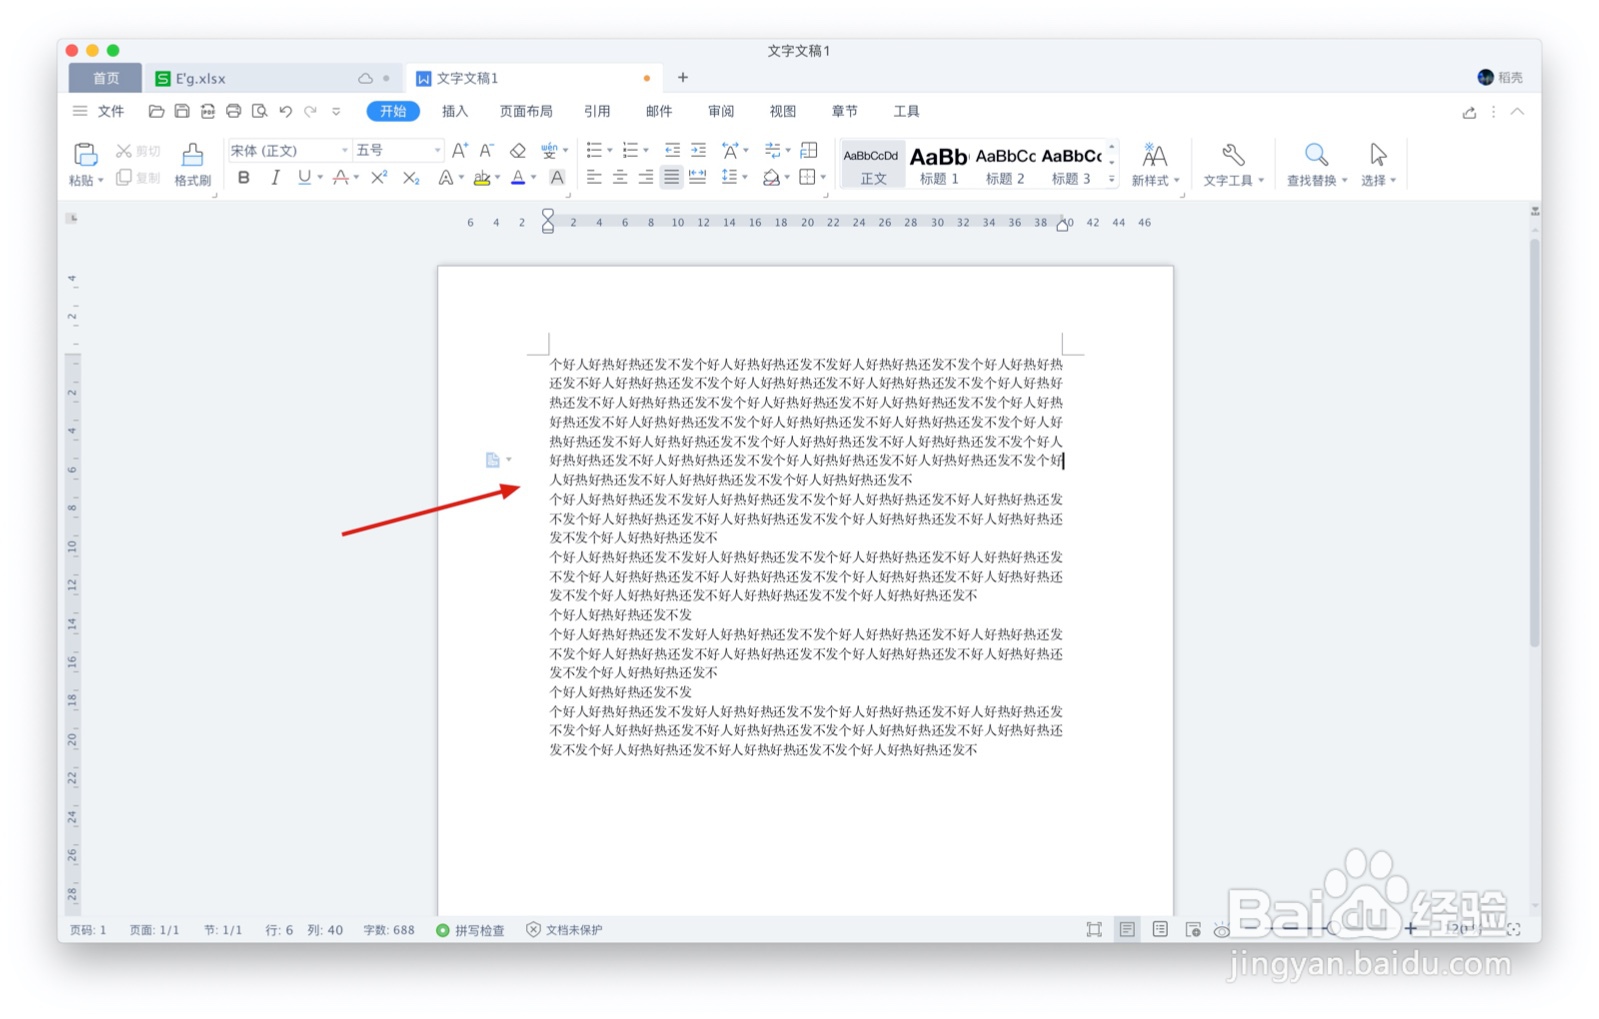
Task: Collapse the ribbon with chevron
Action: pos(1517,112)
